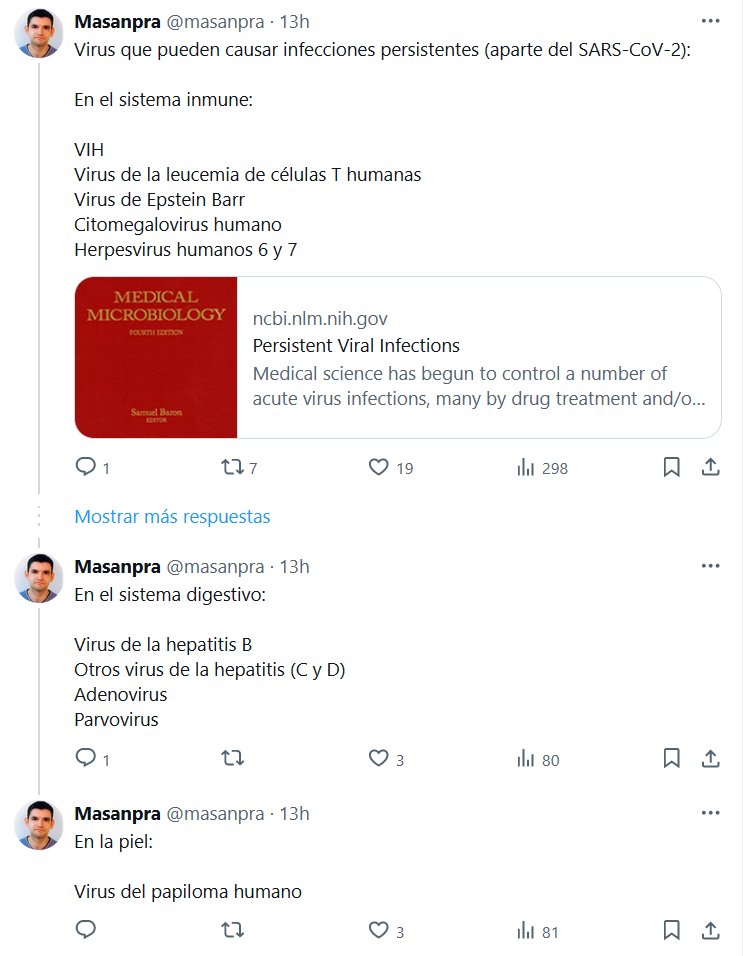
Task: Bookmark the digestive system tweet
Action: (671, 758)
